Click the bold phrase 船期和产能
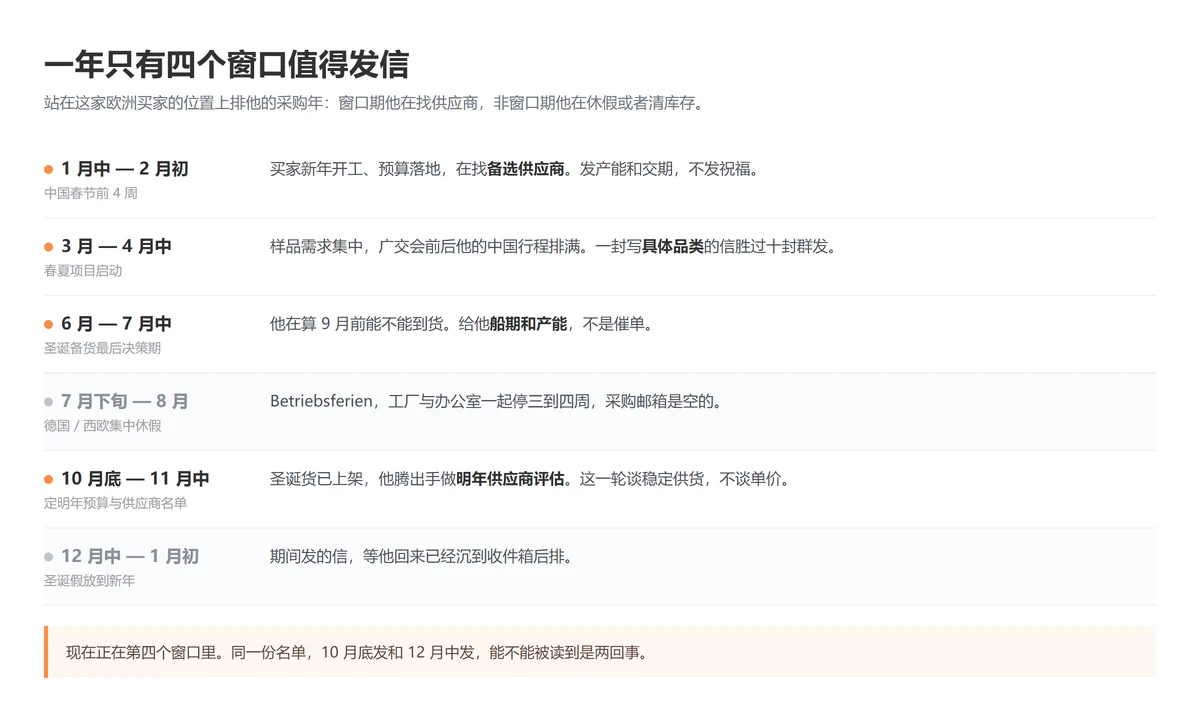Image resolution: width=1200 pixels, height=713 pixels. click(x=528, y=324)
